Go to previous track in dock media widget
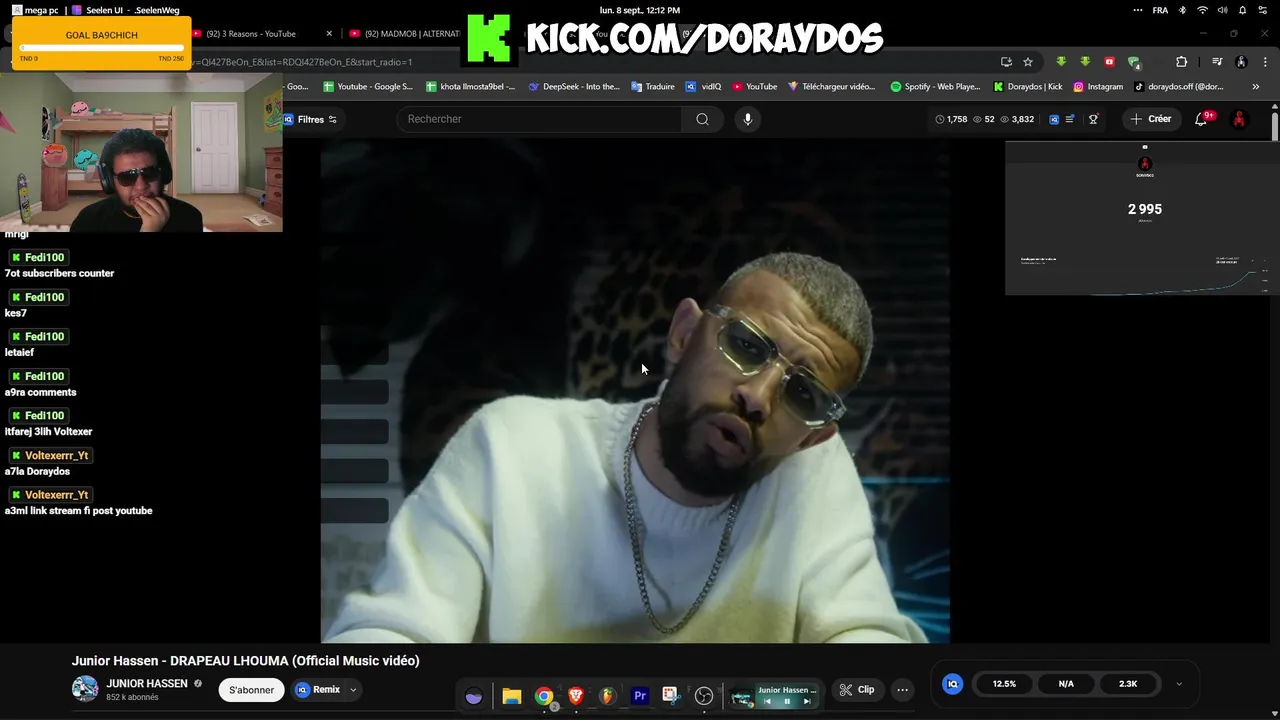 767,702
